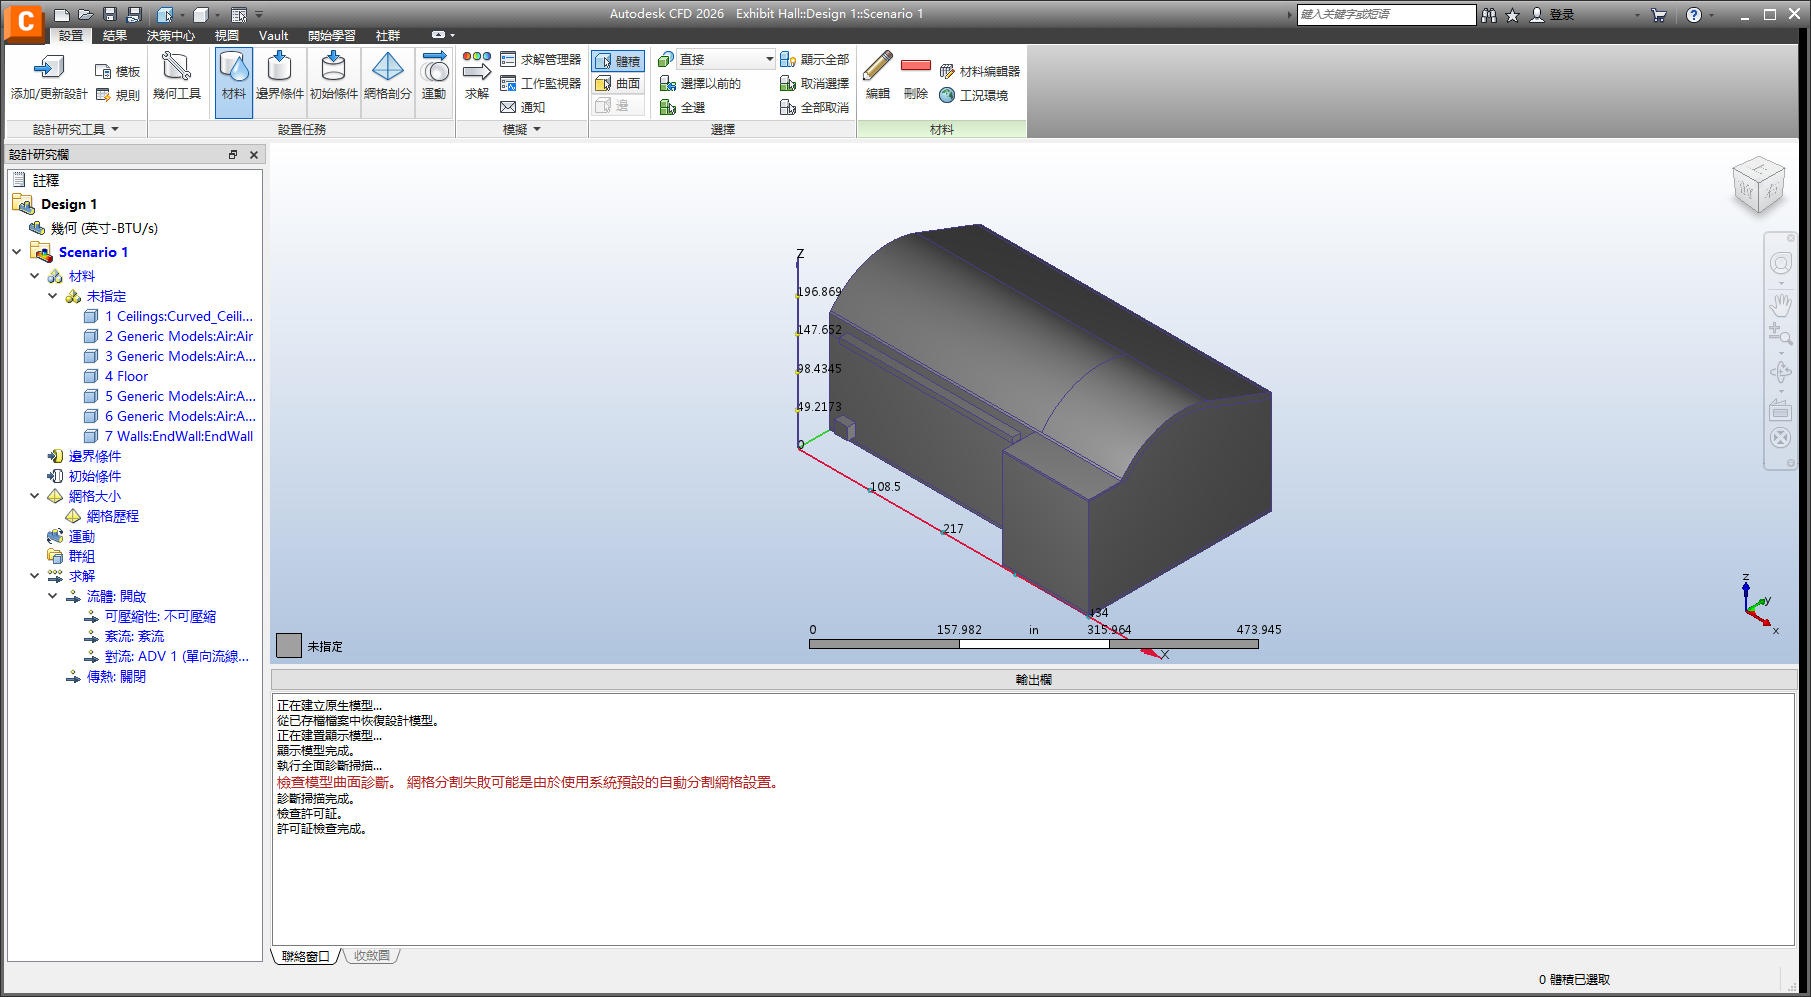This screenshot has width=1811, height=997.
Task: Select 7 Walls:EndWall:EndWall in the tree
Action: pos(178,436)
